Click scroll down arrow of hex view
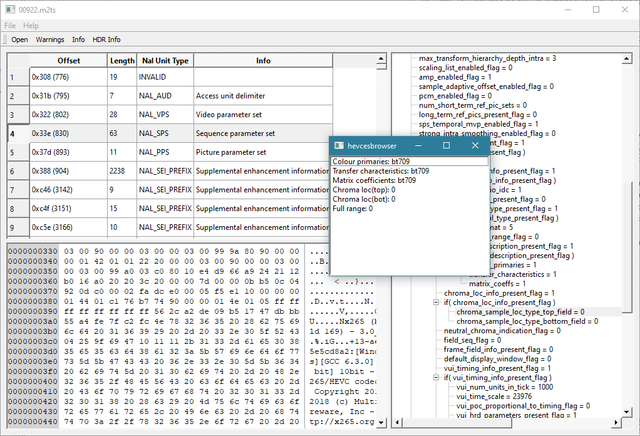 (x=381, y=422)
